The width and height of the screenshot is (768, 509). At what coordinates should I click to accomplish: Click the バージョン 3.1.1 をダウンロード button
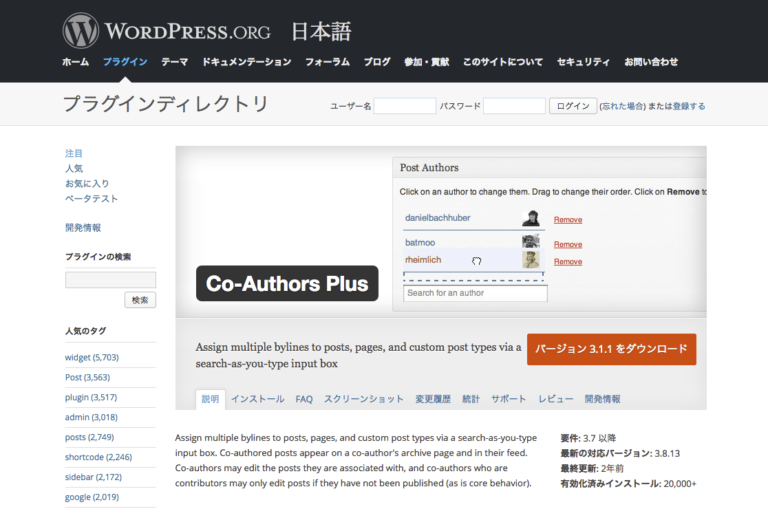tap(611, 349)
